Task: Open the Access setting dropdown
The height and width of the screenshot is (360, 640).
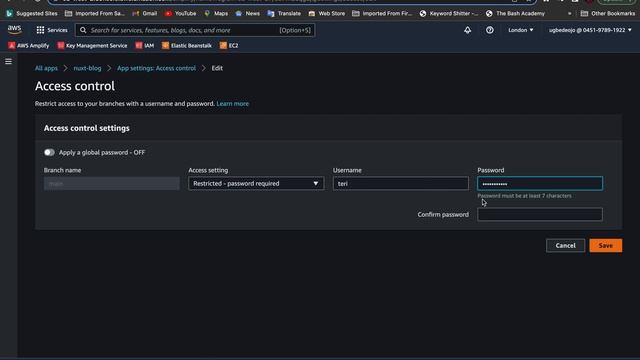Action: [x=256, y=183]
